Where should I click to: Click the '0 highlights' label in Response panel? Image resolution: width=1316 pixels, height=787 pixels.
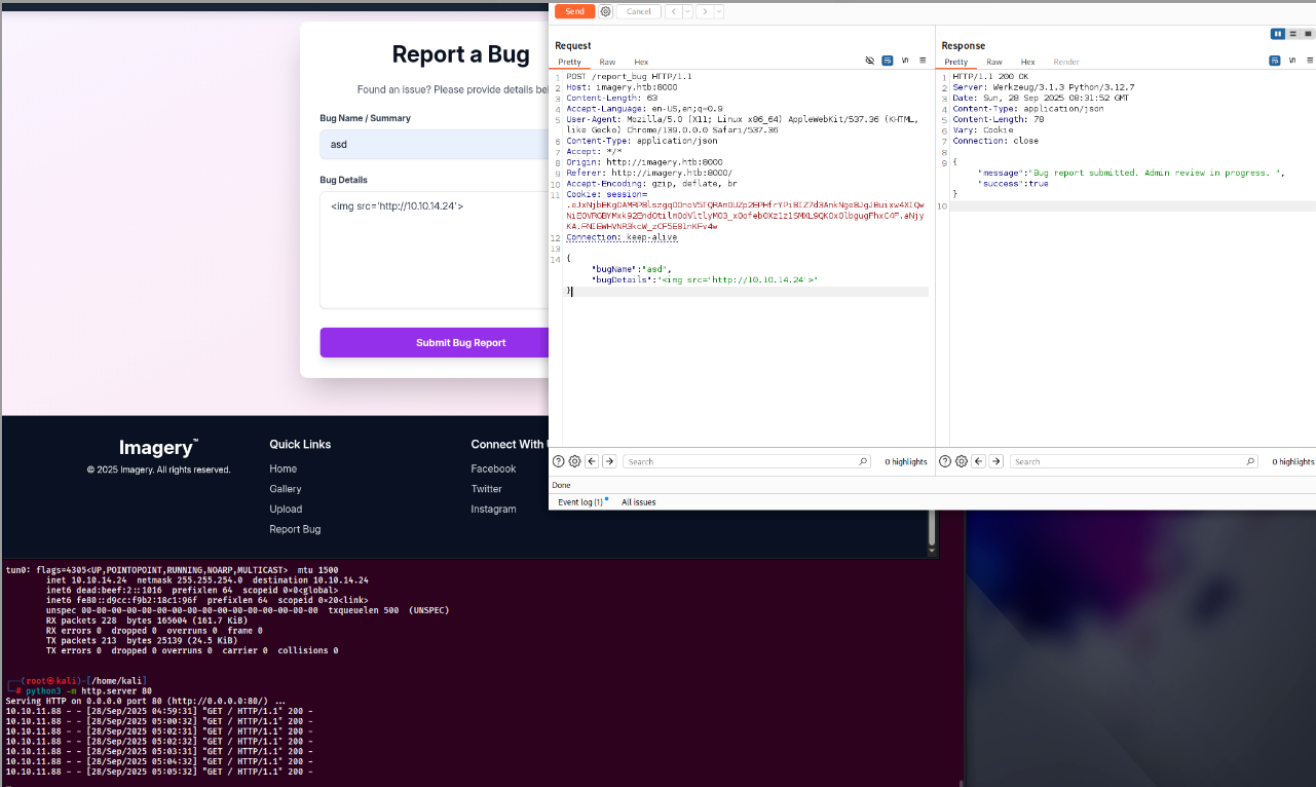[1293, 462]
